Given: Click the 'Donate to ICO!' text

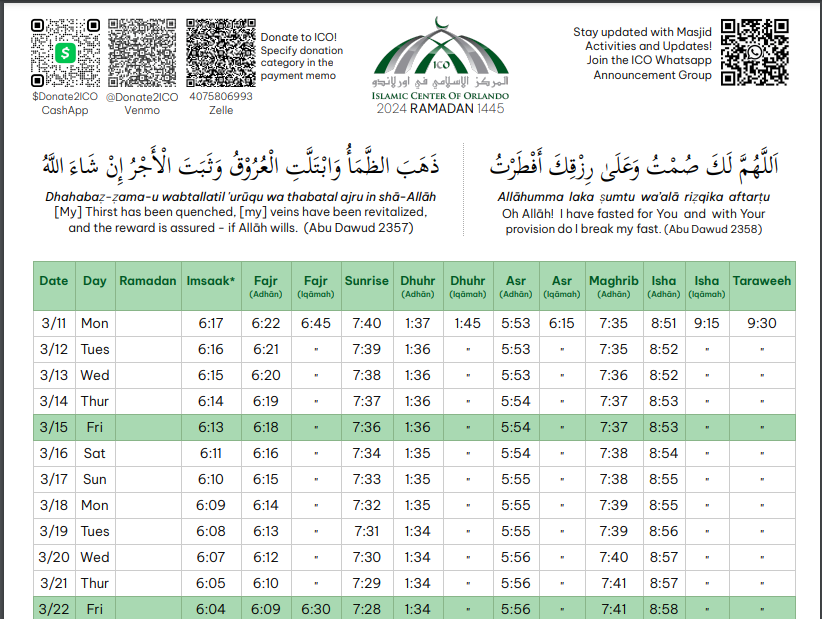Looking at the screenshot, I should 298,37.
